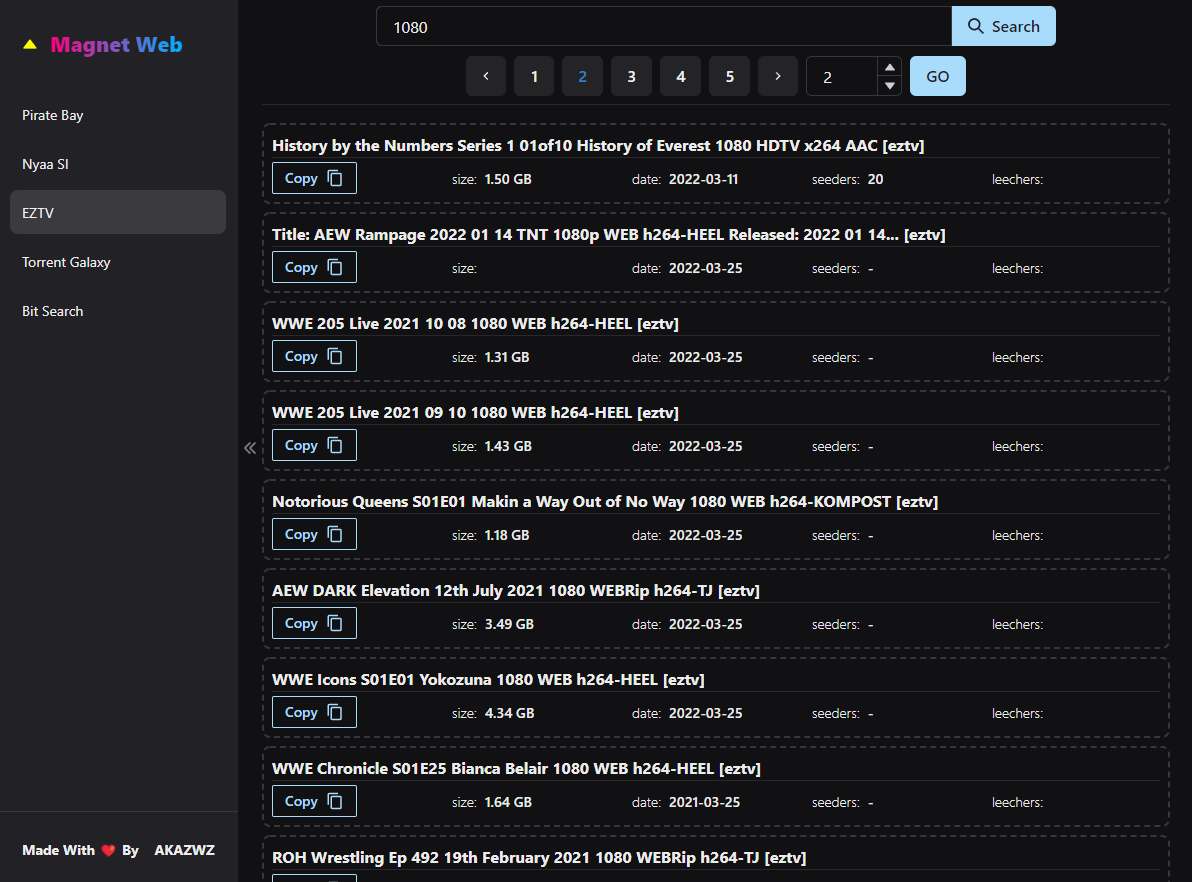Jump to page 5

coord(729,76)
